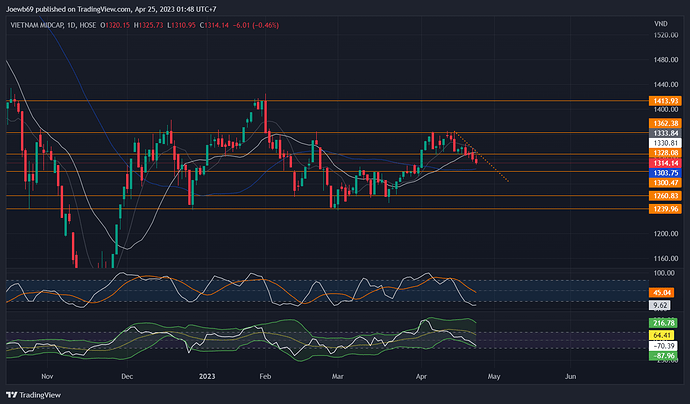Click the yellow 64.41 indicator value label

point(661,333)
